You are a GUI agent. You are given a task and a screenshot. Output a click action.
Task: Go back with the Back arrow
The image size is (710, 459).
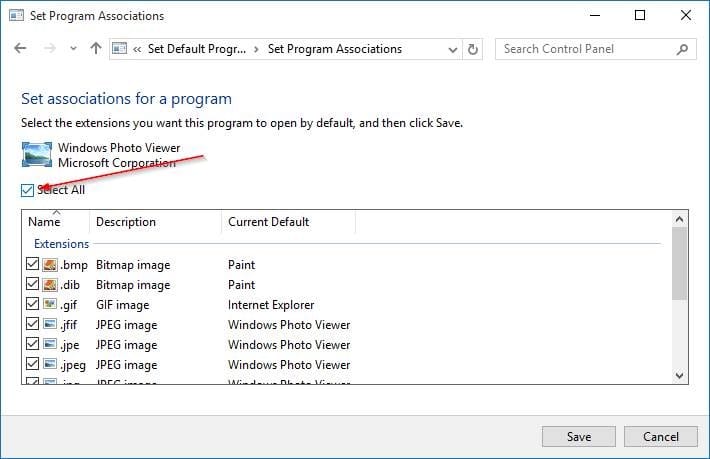point(20,48)
